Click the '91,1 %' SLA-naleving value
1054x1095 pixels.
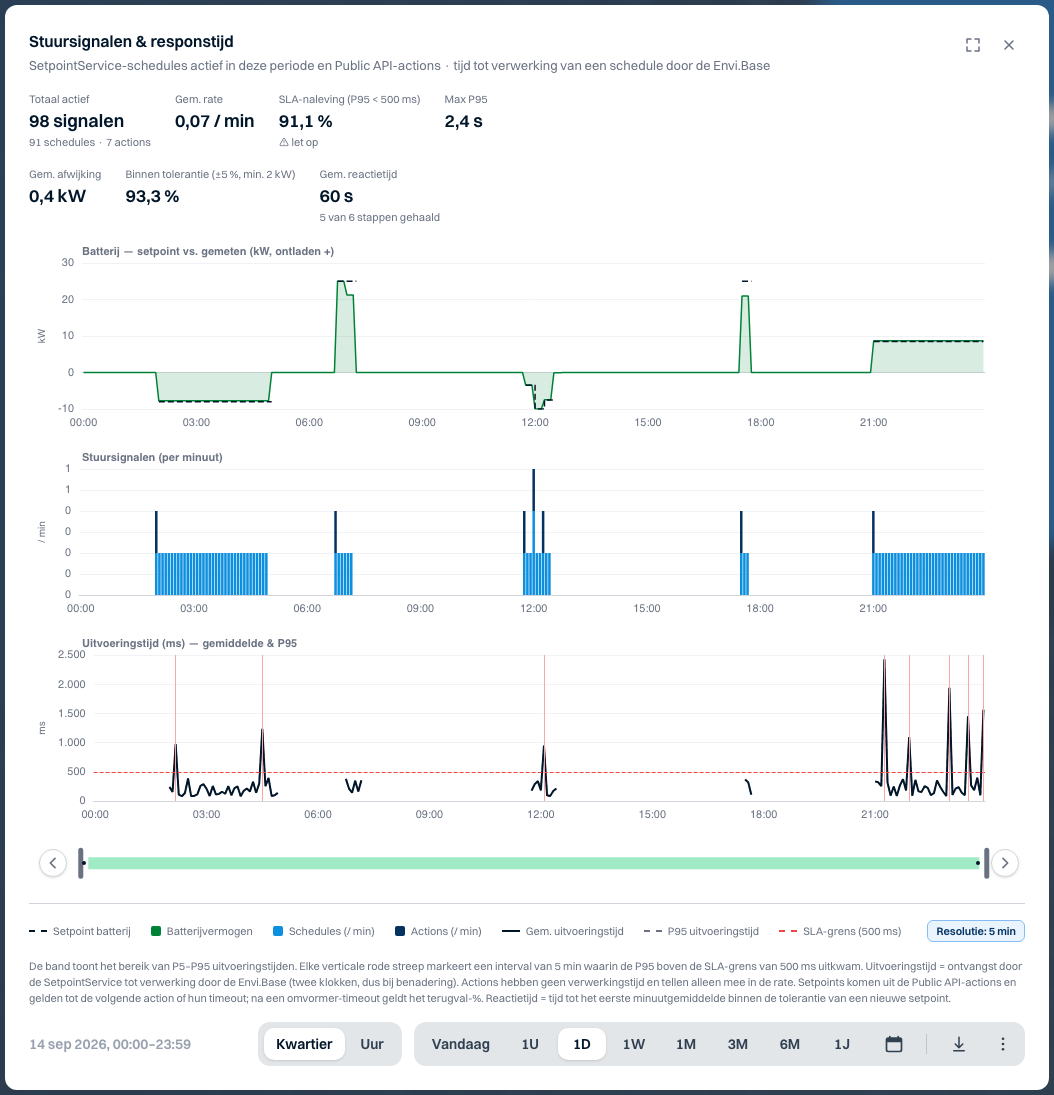(305, 122)
